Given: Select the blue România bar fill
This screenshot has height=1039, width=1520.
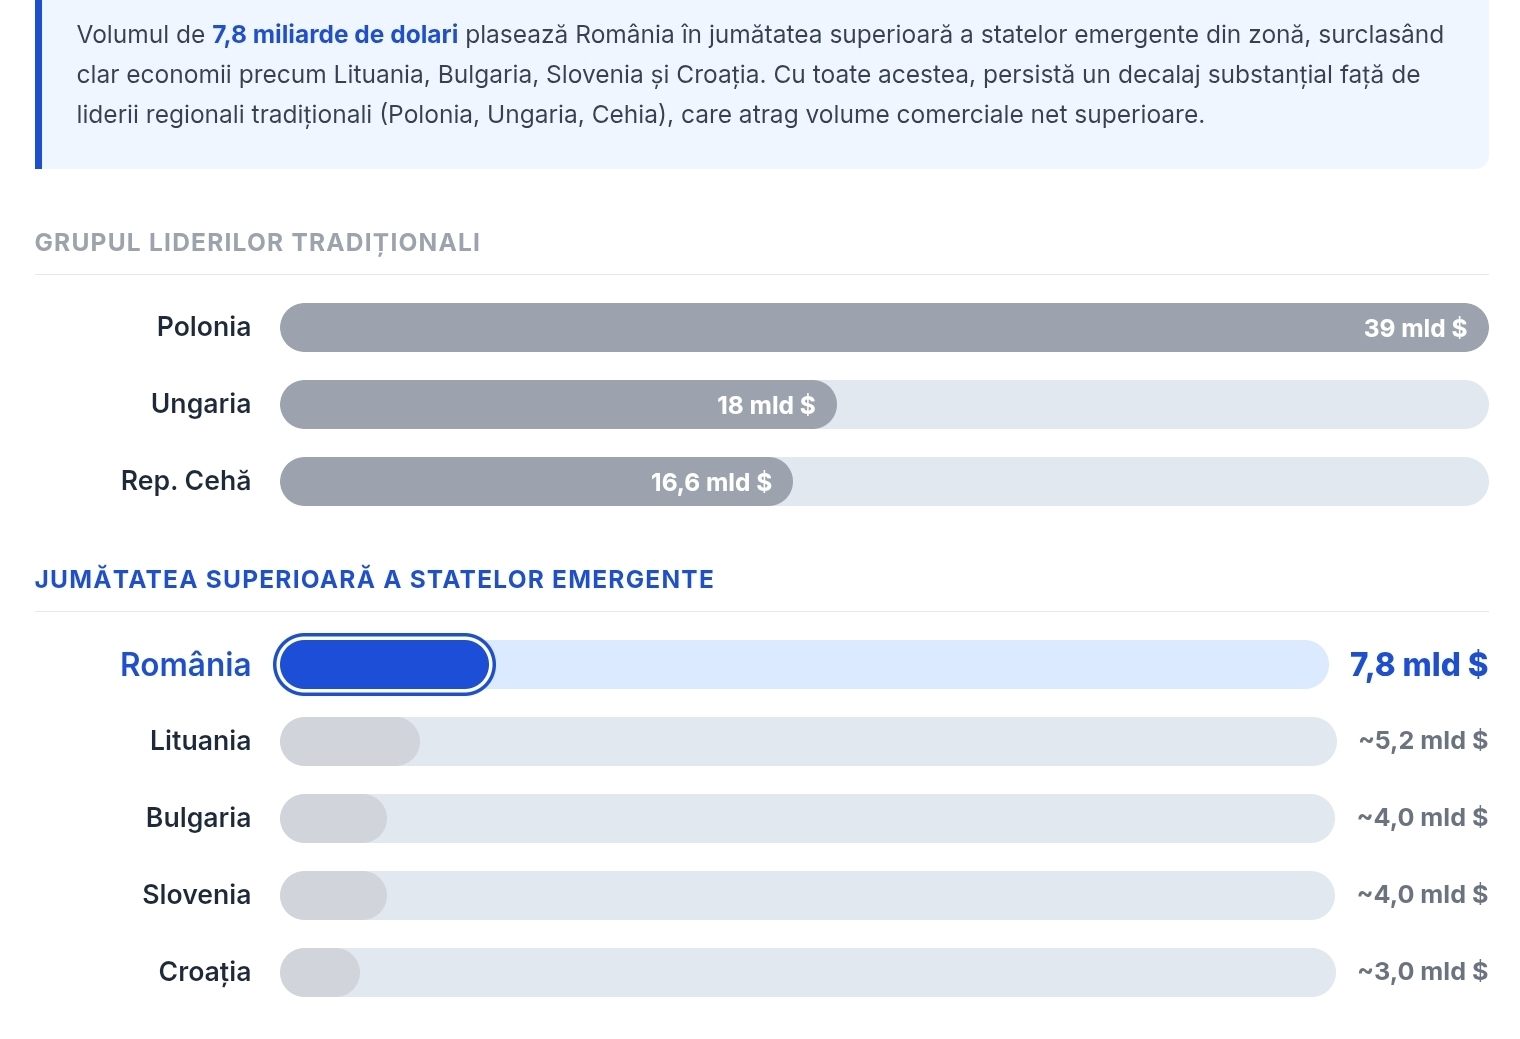Looking at the screenshot, I should 384,665.
